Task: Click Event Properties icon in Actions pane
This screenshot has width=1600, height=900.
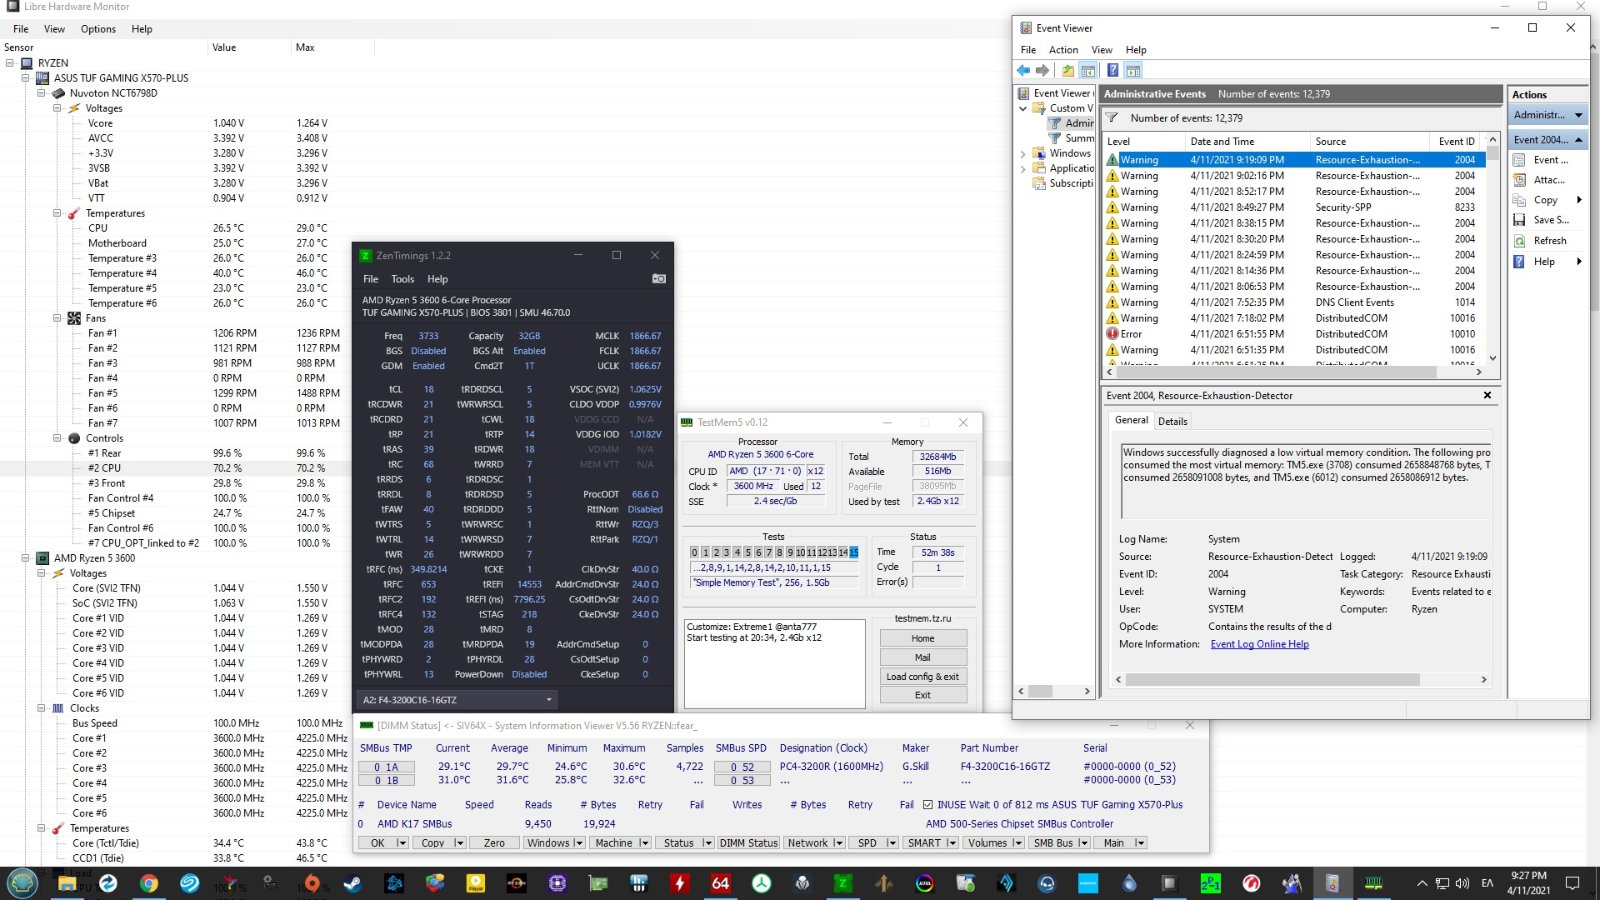Action: (x=1519, y=160)
